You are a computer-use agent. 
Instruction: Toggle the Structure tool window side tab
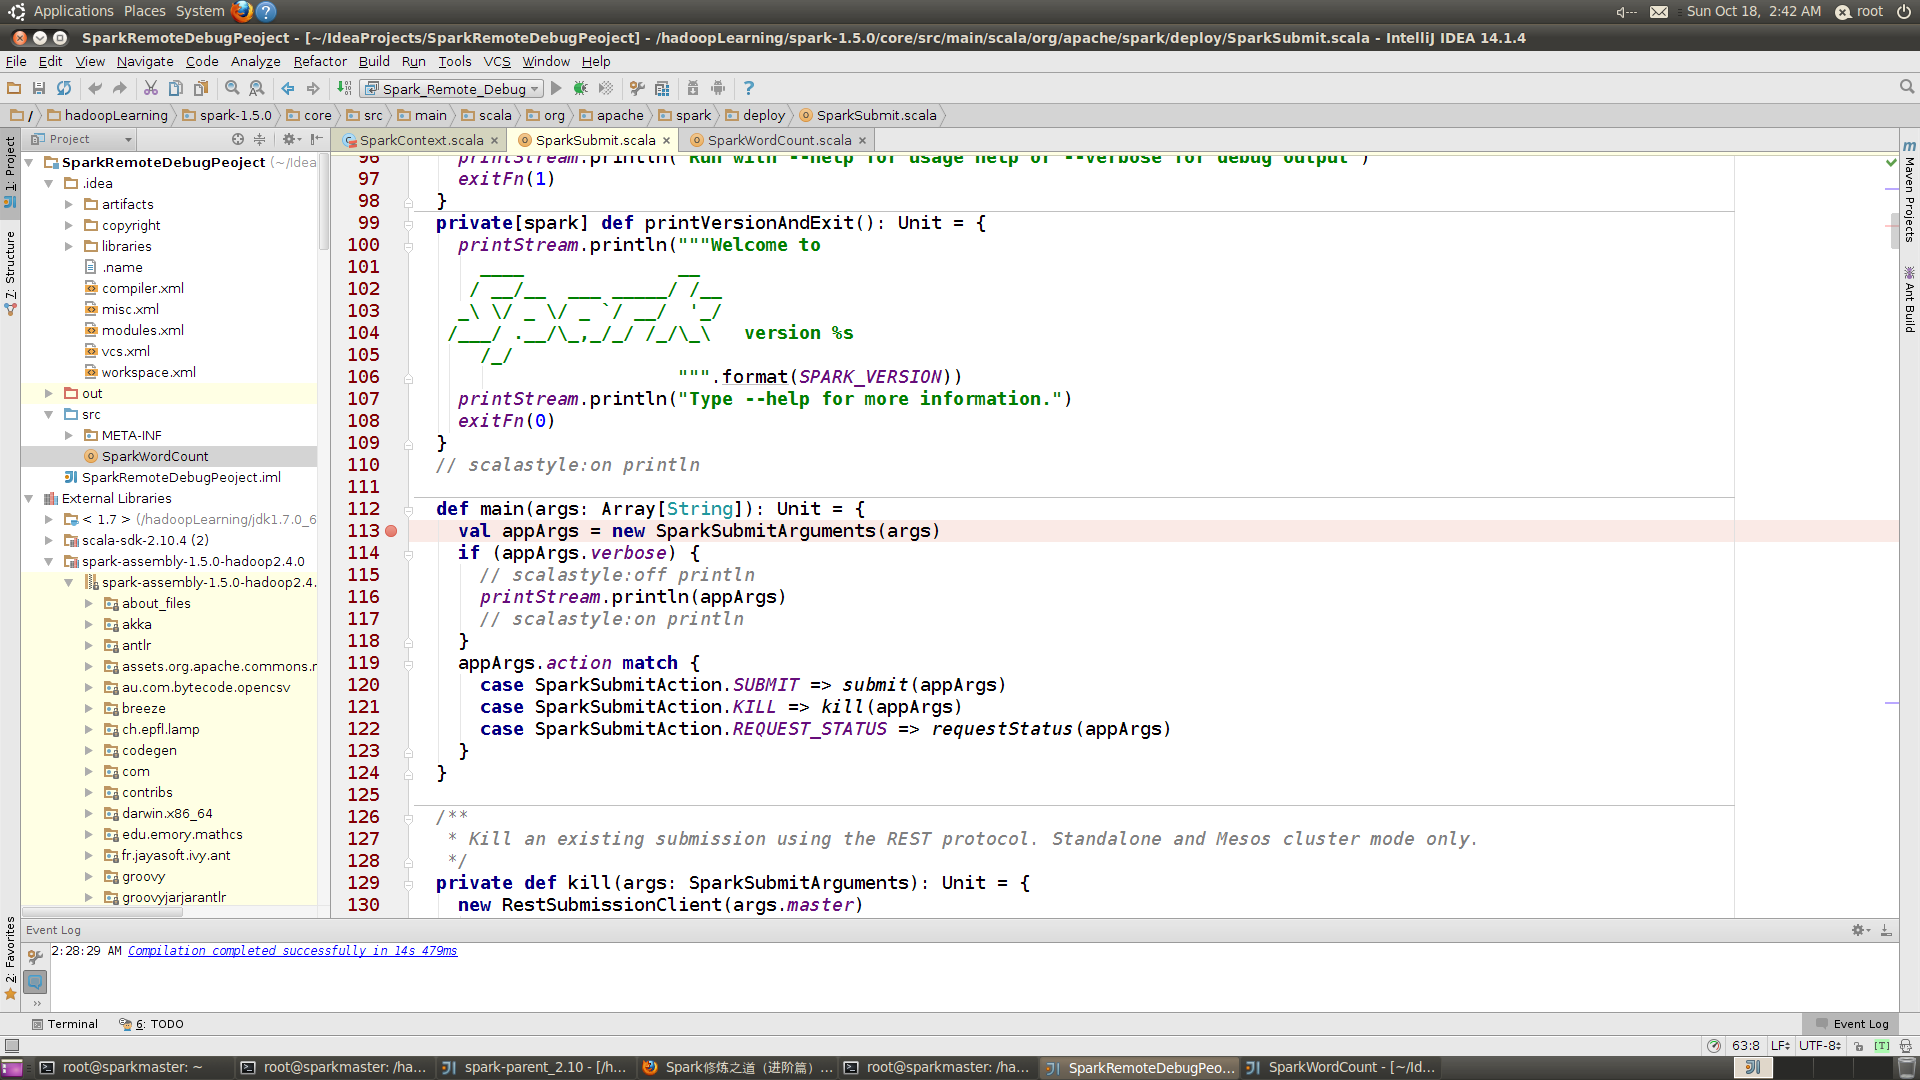tap(10, 273)
